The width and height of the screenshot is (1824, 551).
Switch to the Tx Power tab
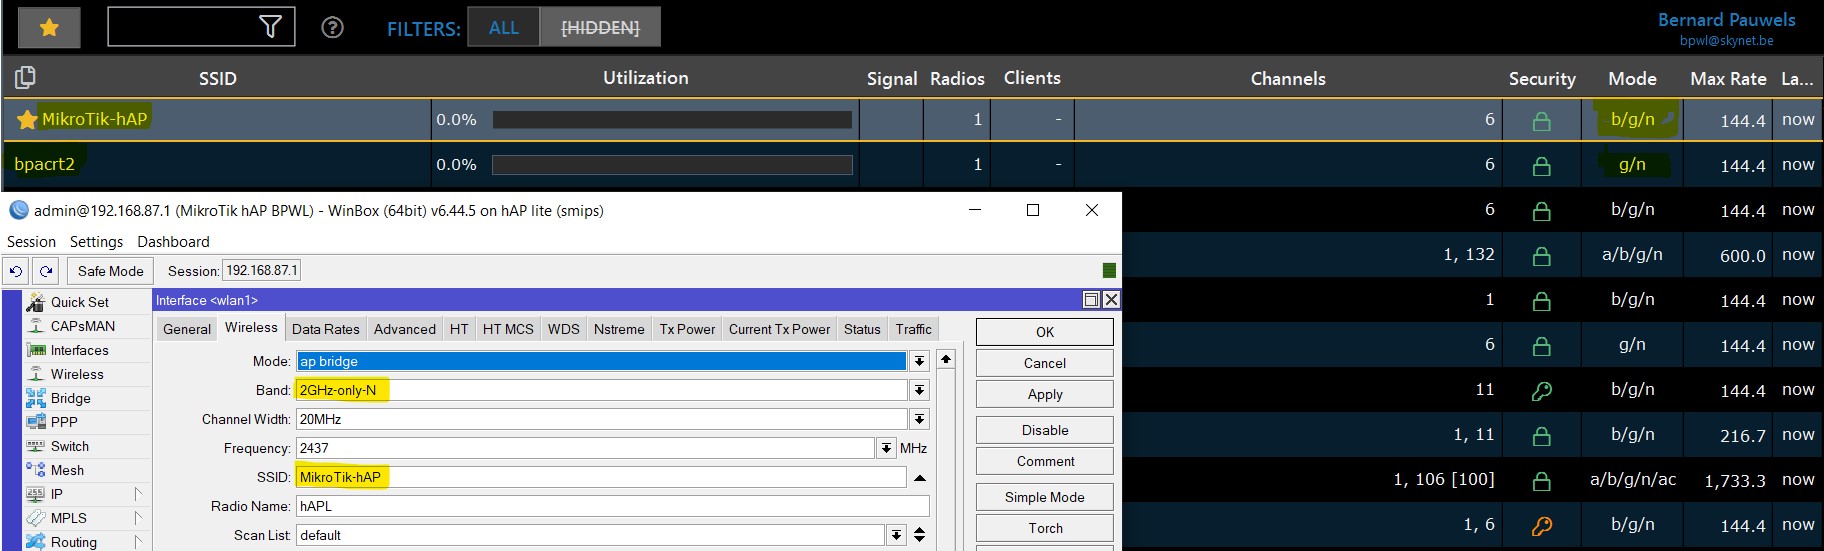click(x=687, y=329)
